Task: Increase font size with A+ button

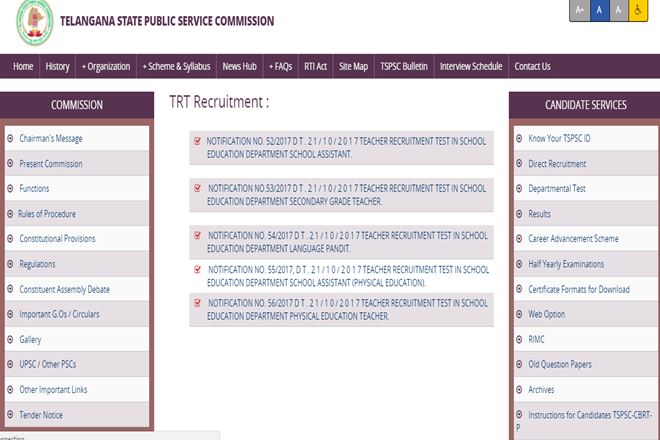Action: click(x=579, y=11)
